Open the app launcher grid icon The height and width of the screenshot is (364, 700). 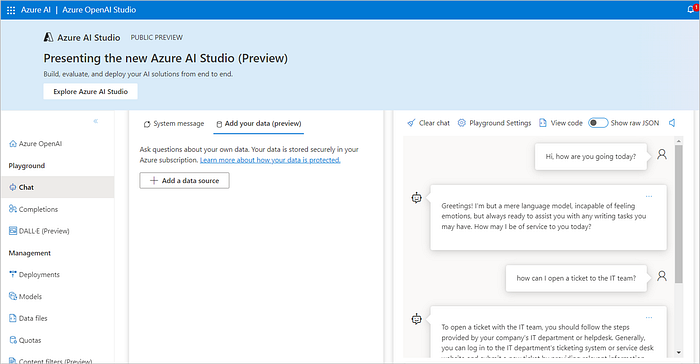pos(11,10)
